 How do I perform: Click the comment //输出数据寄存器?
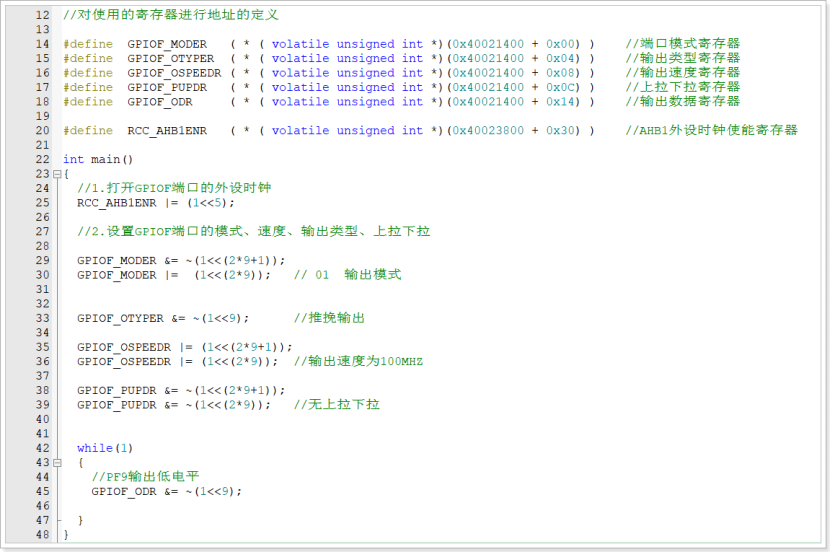[x=683, y=101]
